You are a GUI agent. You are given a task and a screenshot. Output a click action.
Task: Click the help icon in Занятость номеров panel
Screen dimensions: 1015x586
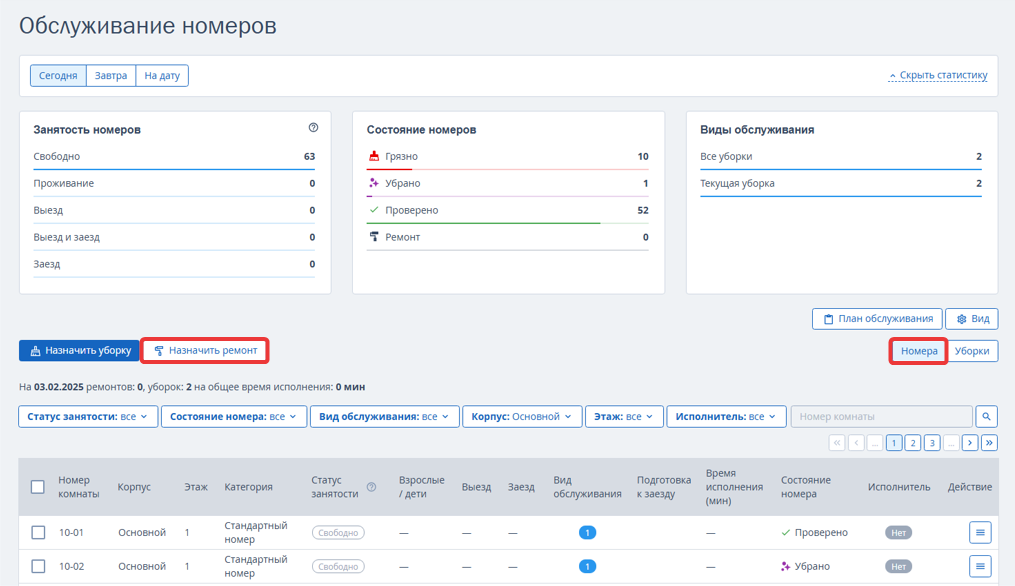313,128
